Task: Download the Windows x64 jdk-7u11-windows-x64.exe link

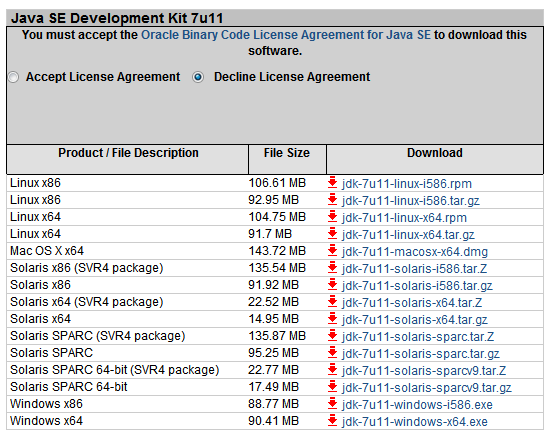Action: (415, 422)
